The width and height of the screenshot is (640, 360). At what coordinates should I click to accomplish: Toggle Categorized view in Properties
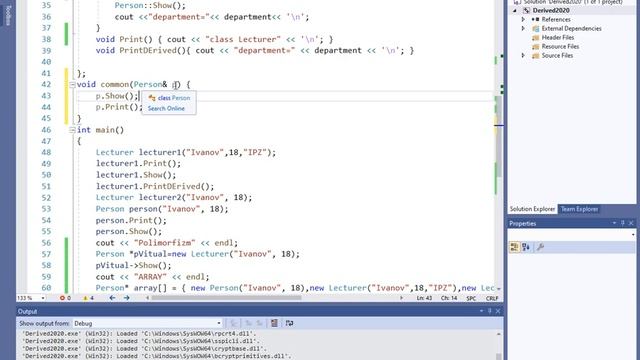514,247
